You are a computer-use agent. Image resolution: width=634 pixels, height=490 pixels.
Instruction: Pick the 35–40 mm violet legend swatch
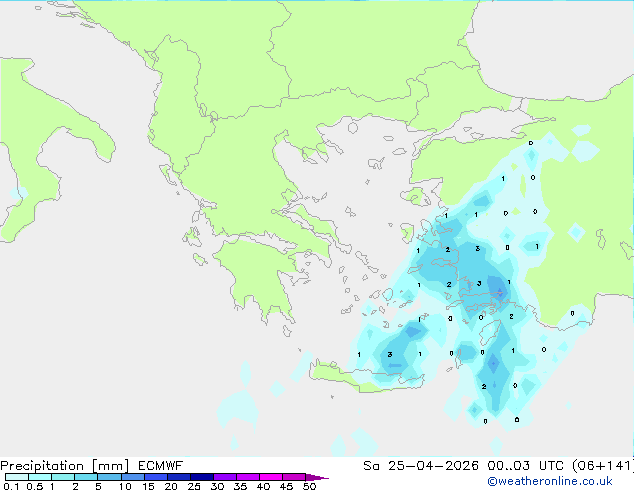tap(248, 477)
